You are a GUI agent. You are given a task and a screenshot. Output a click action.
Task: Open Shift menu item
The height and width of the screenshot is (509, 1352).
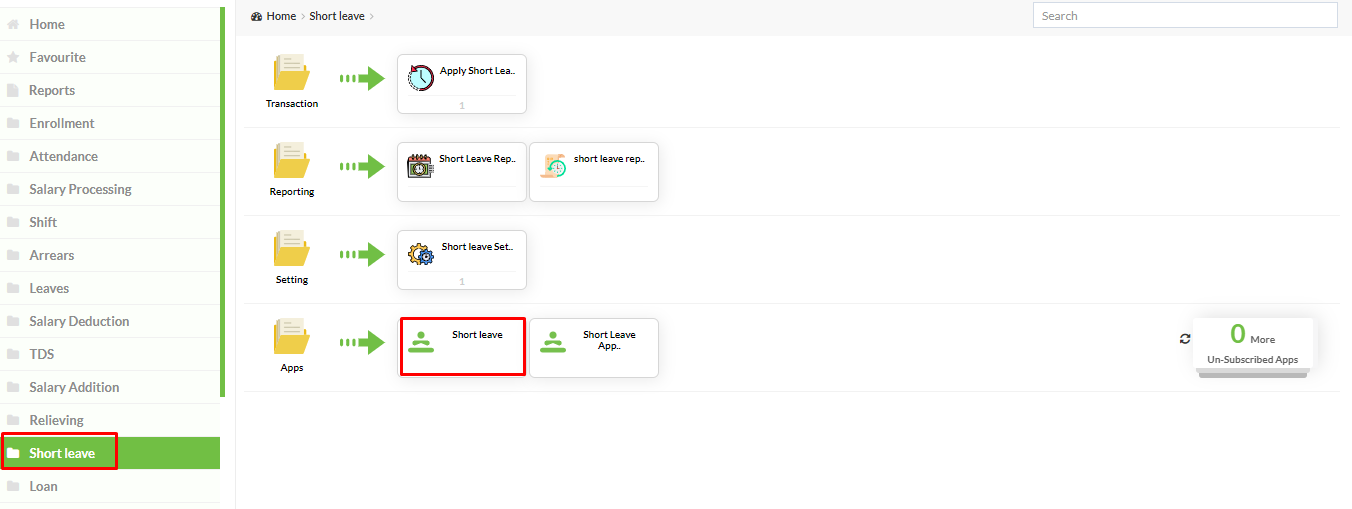coord(110,222)
